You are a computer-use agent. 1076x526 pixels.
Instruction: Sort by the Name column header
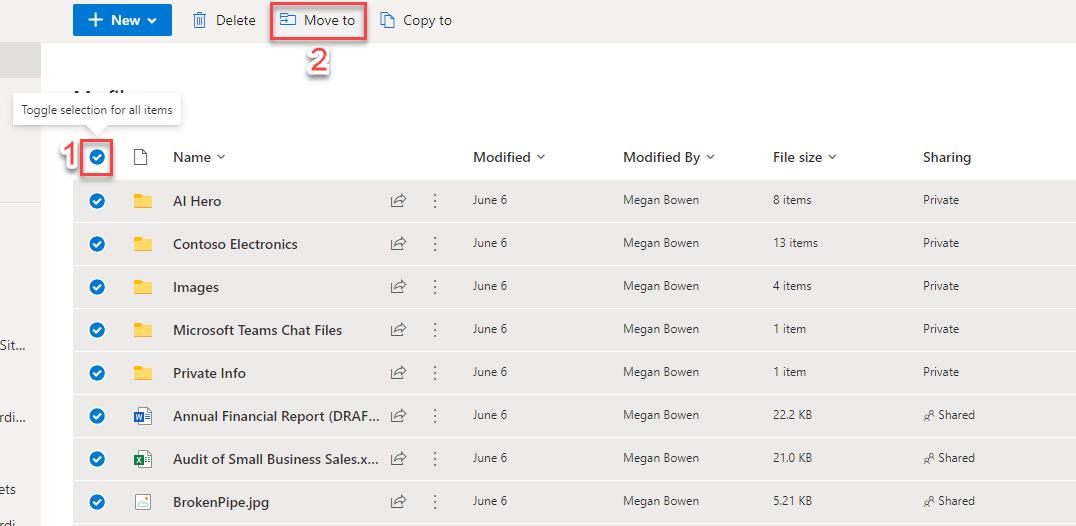[199, 157]
